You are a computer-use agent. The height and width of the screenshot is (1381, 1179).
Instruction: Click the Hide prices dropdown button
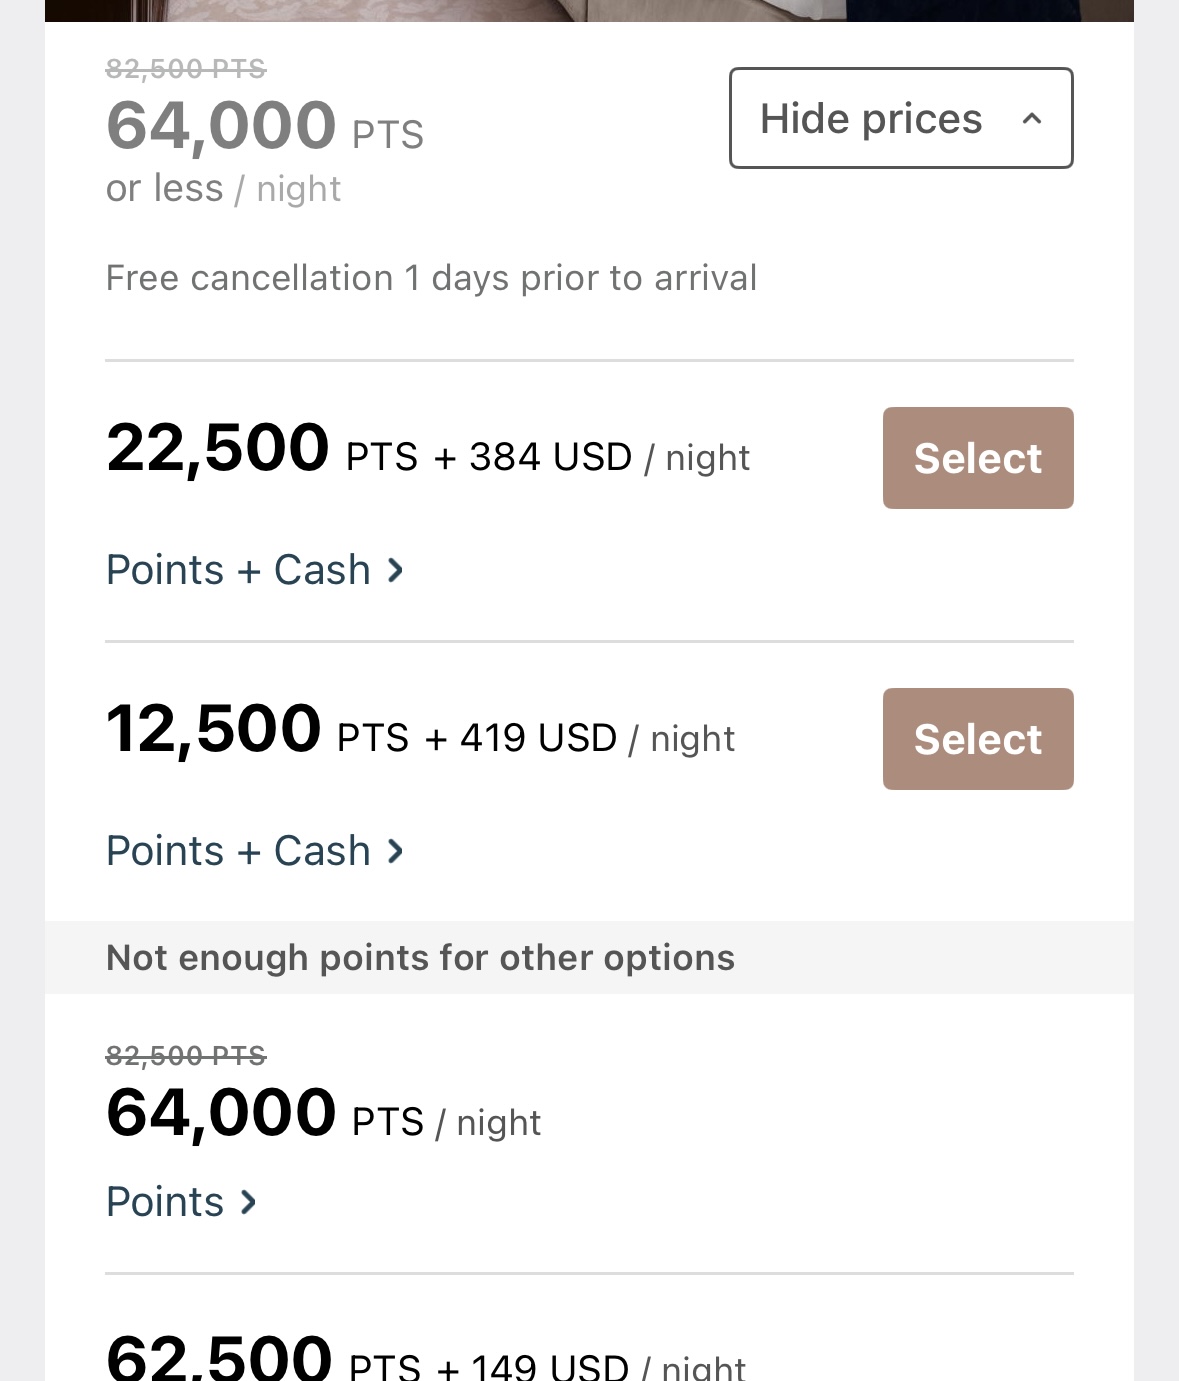pyautogui.click(x=871, y=119)
